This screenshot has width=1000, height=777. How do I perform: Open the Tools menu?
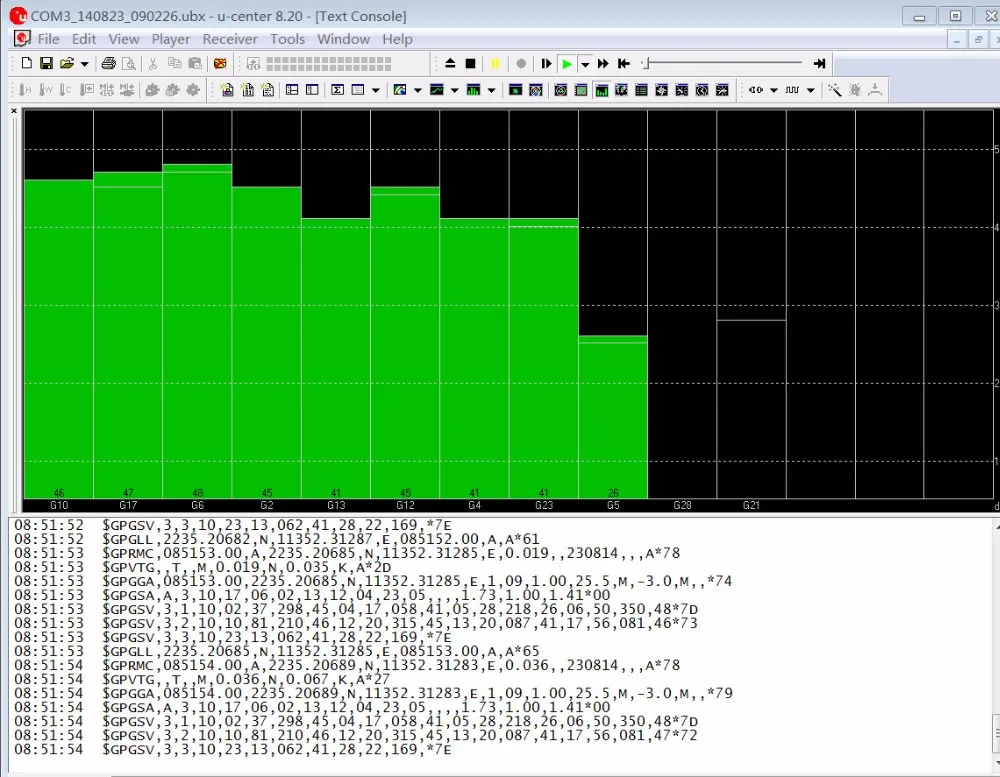tap(288, 39)
